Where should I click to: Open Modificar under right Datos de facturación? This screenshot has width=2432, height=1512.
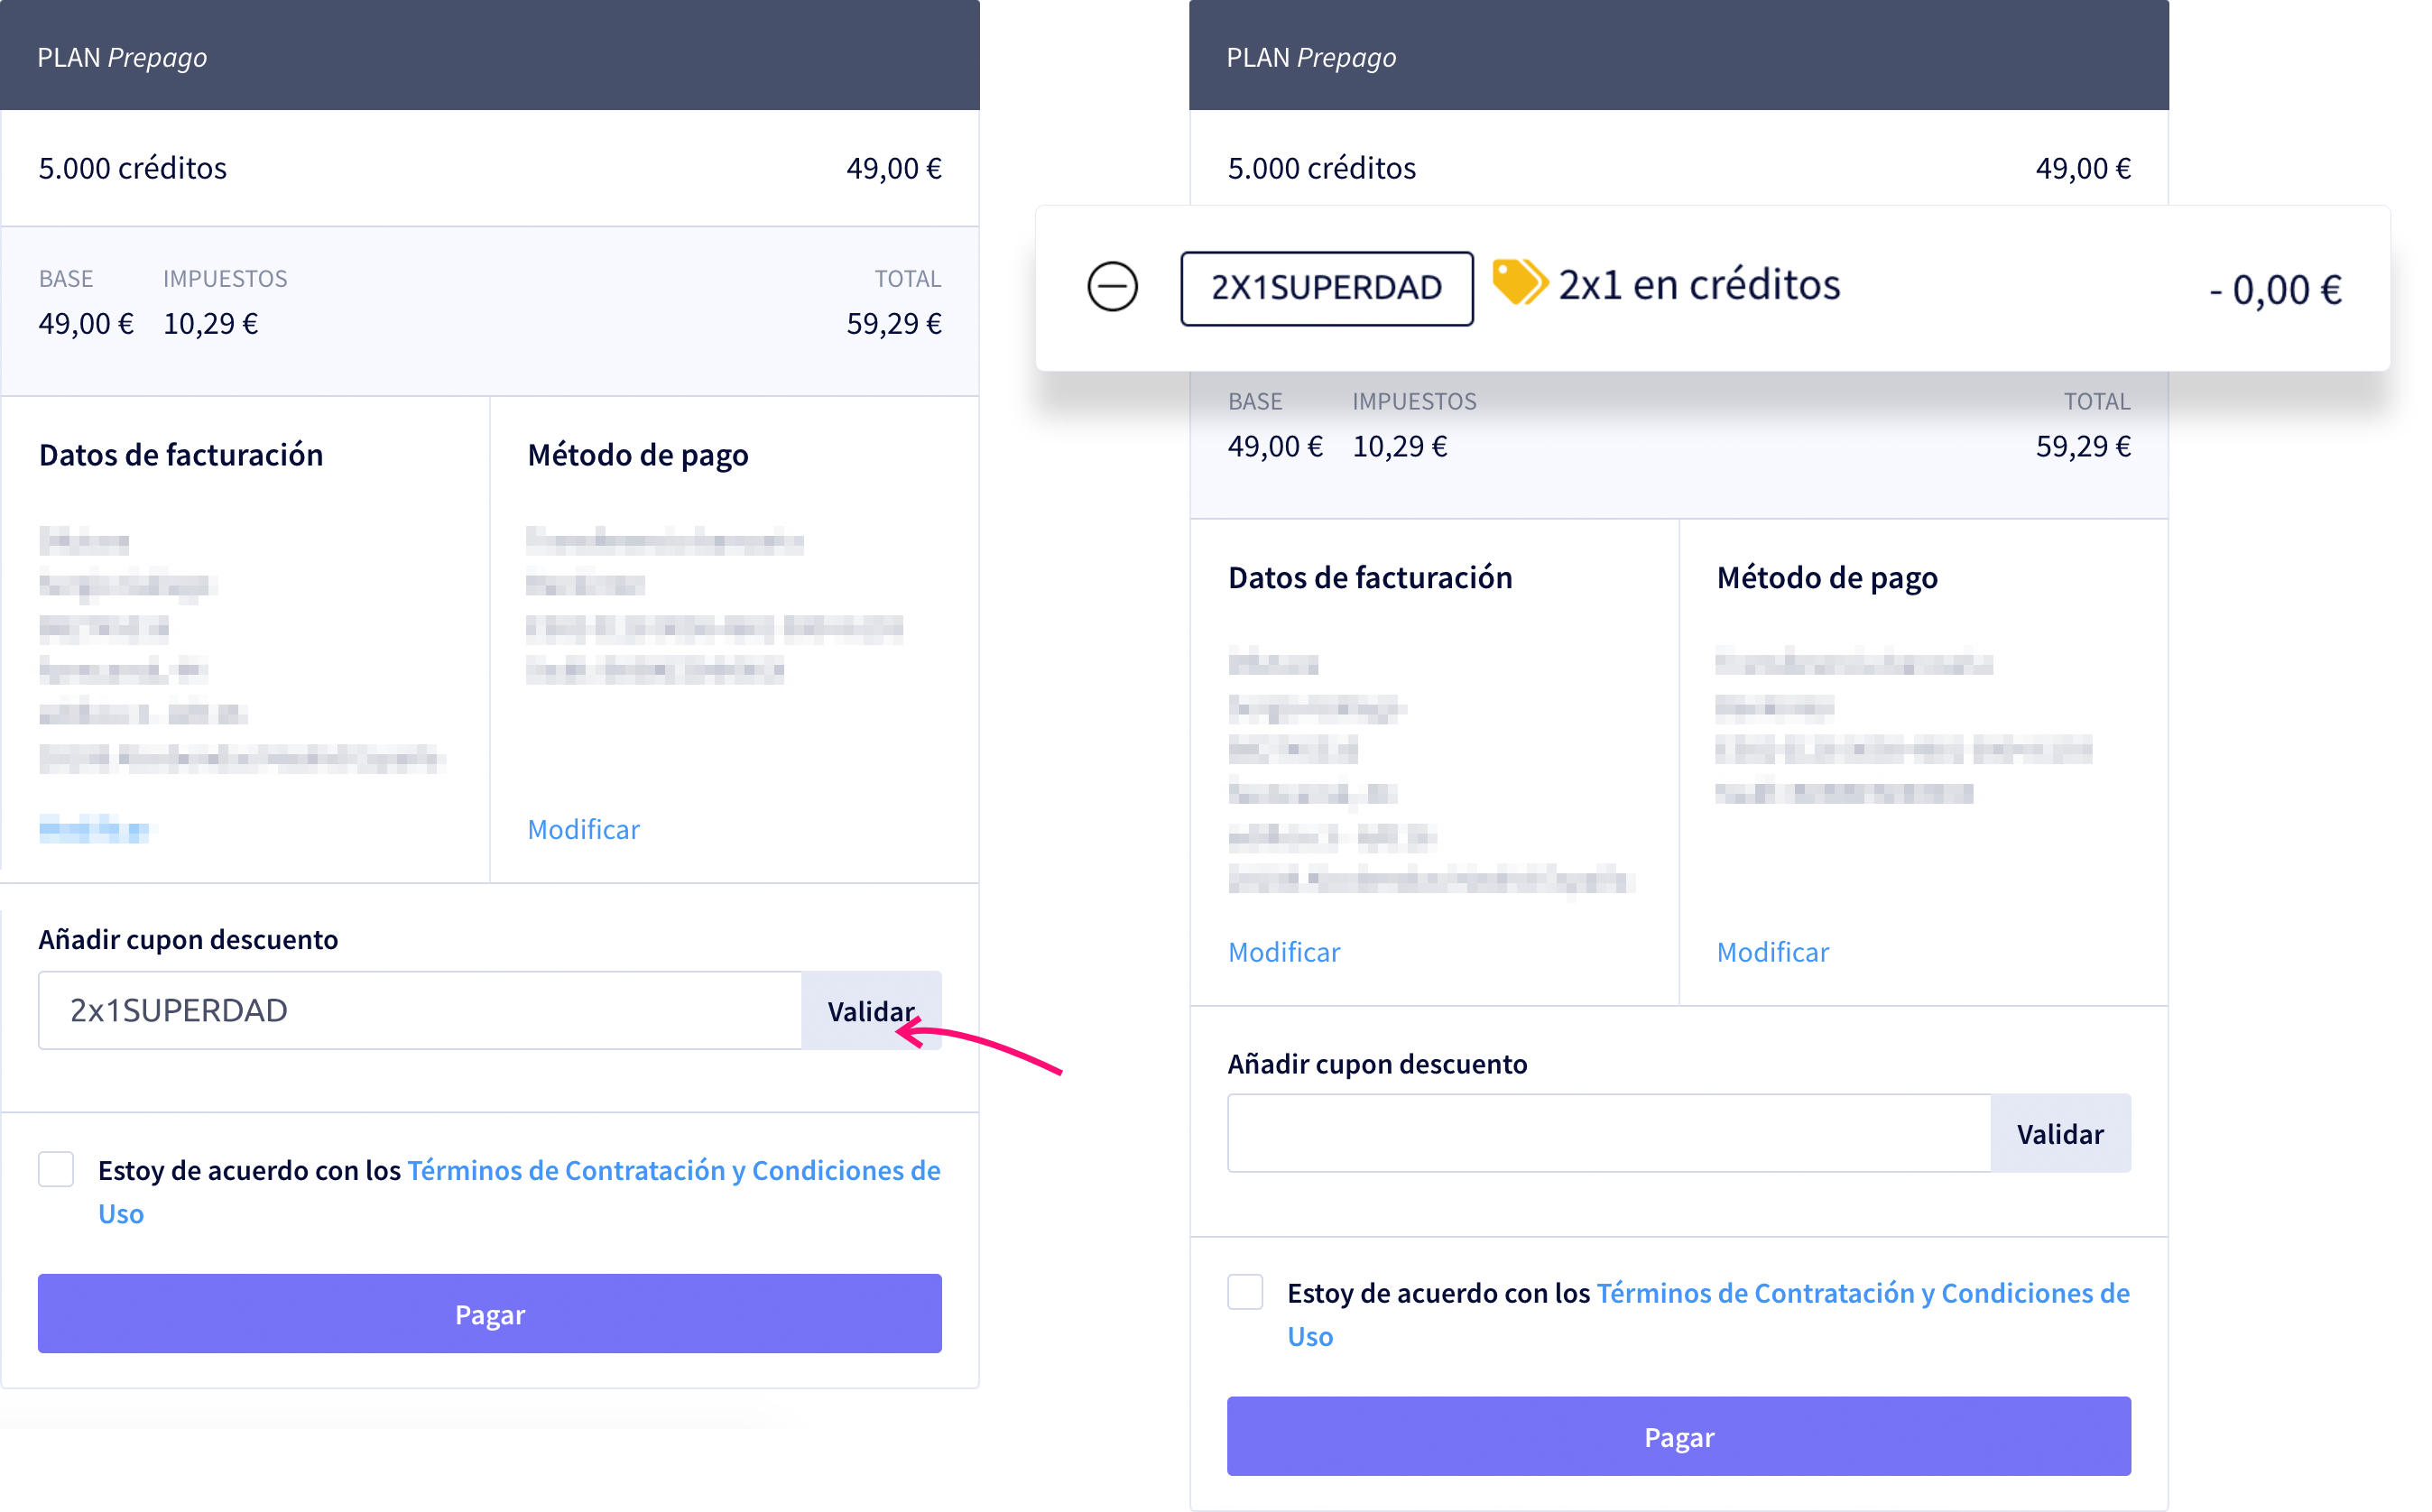pos(1284,952)
